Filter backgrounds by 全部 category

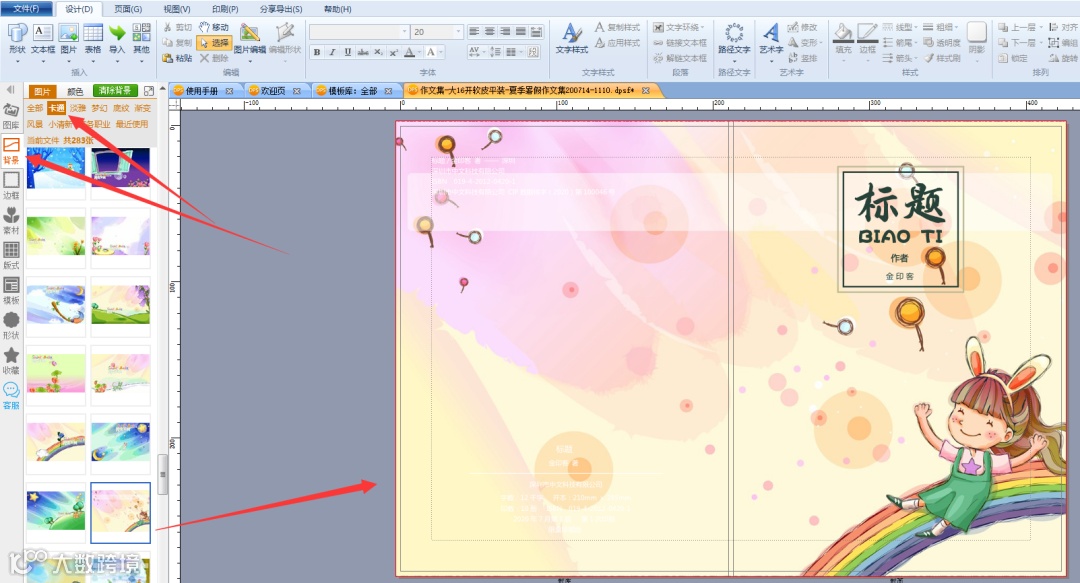click(x=35, y=108)
